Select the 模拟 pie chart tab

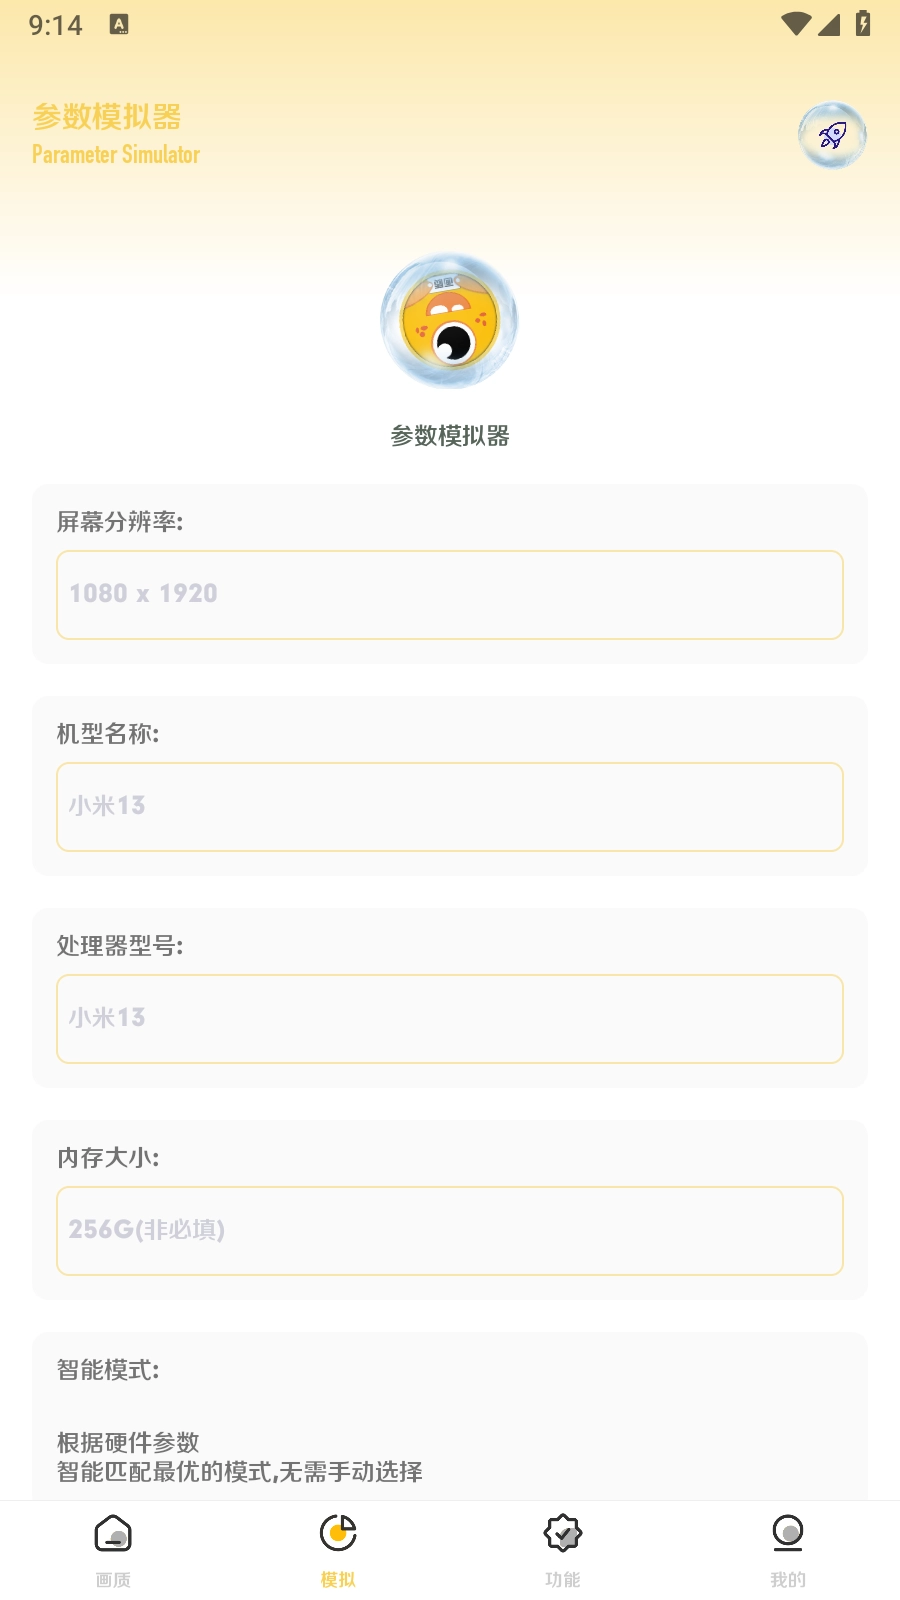[338, 1549]
